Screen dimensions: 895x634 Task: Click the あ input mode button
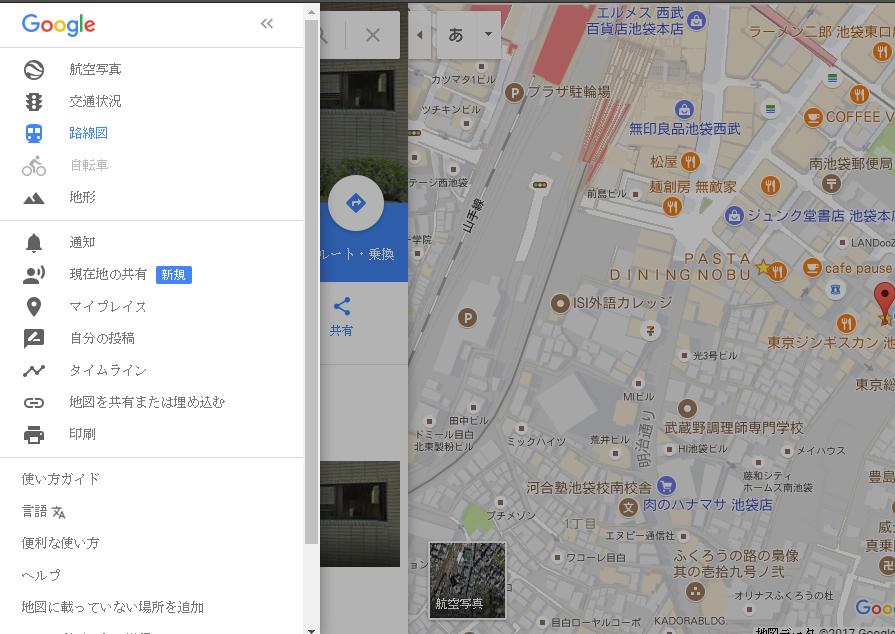tap(456, 35)
